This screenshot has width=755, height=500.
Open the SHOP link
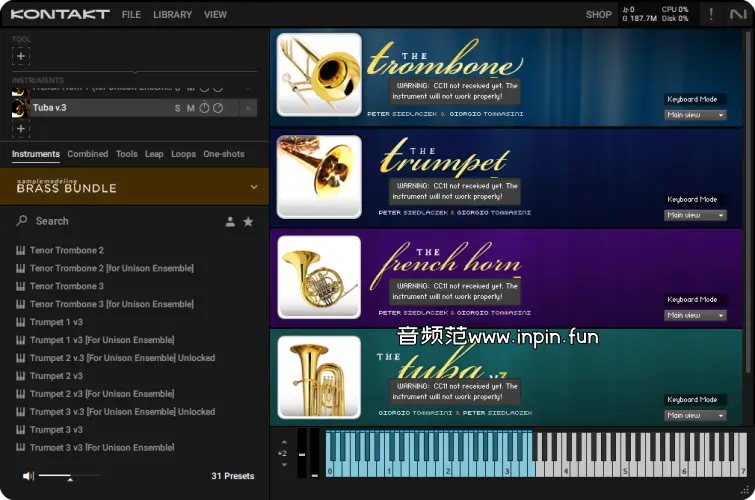[598, 15]
